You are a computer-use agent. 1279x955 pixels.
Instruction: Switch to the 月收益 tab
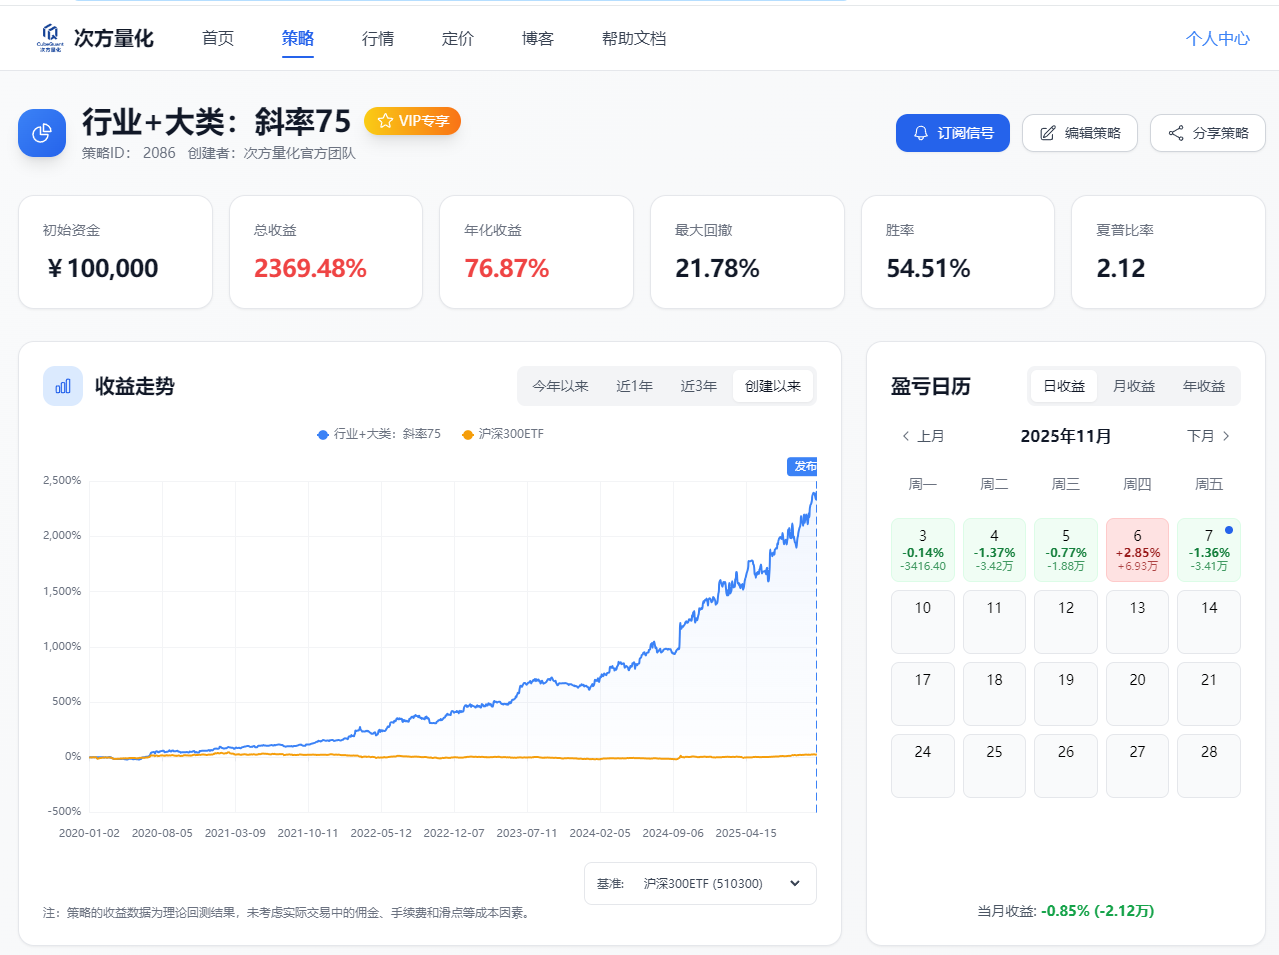point(1133,386)
